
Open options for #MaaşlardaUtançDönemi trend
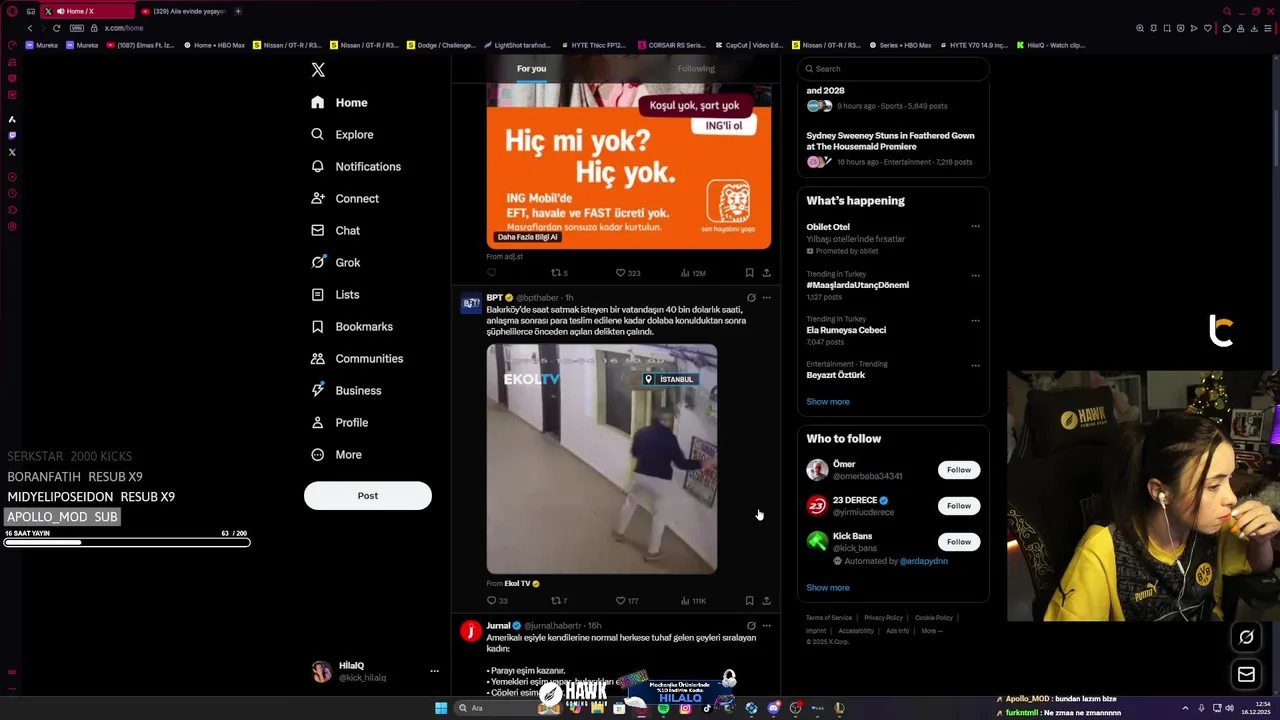tap(975, 275)
